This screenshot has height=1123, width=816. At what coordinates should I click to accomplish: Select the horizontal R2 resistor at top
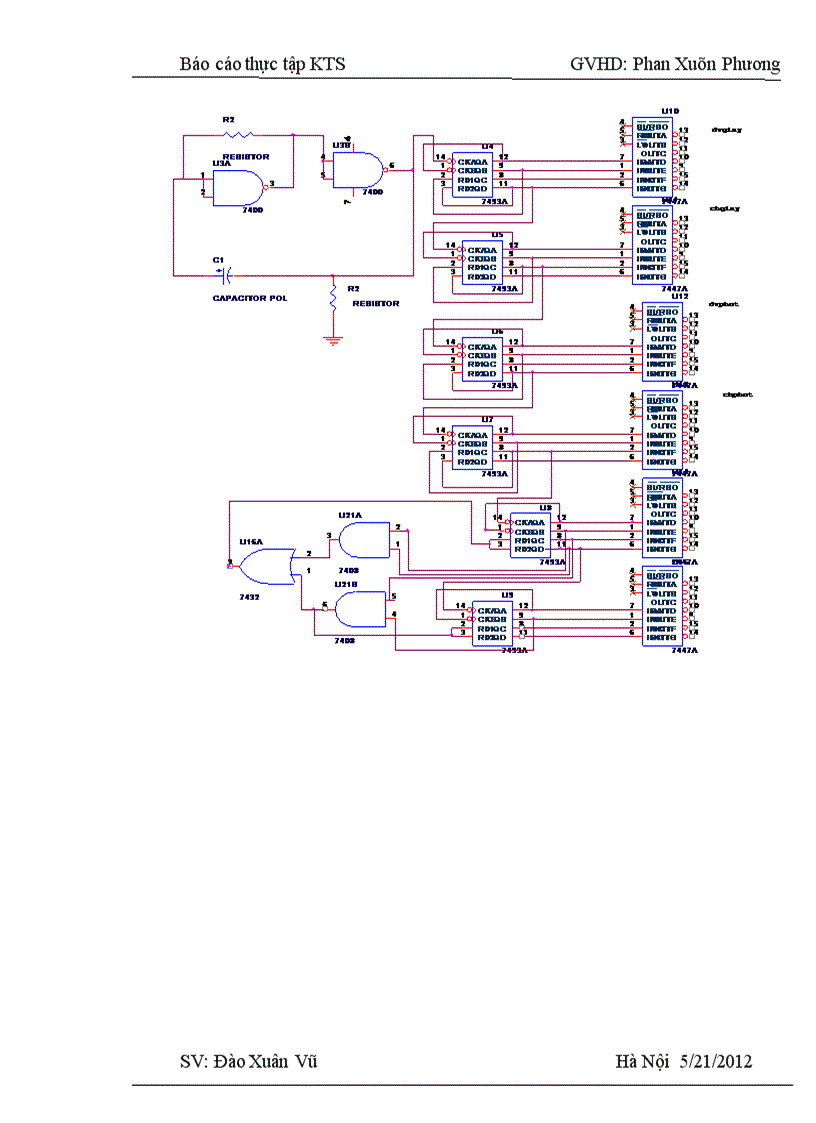(238, 134)
